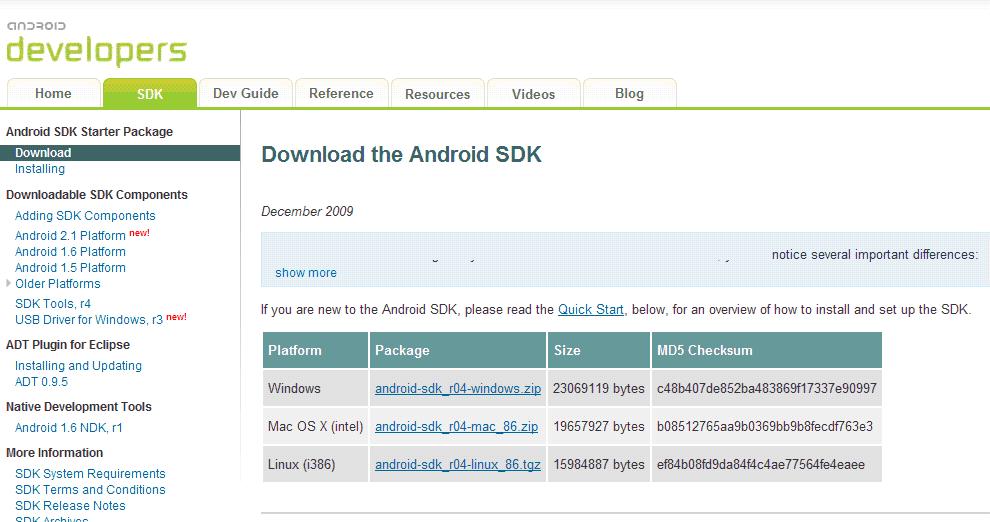Open Adding SDK Components link
The image size is (990, 522).
tap(85, 216)
